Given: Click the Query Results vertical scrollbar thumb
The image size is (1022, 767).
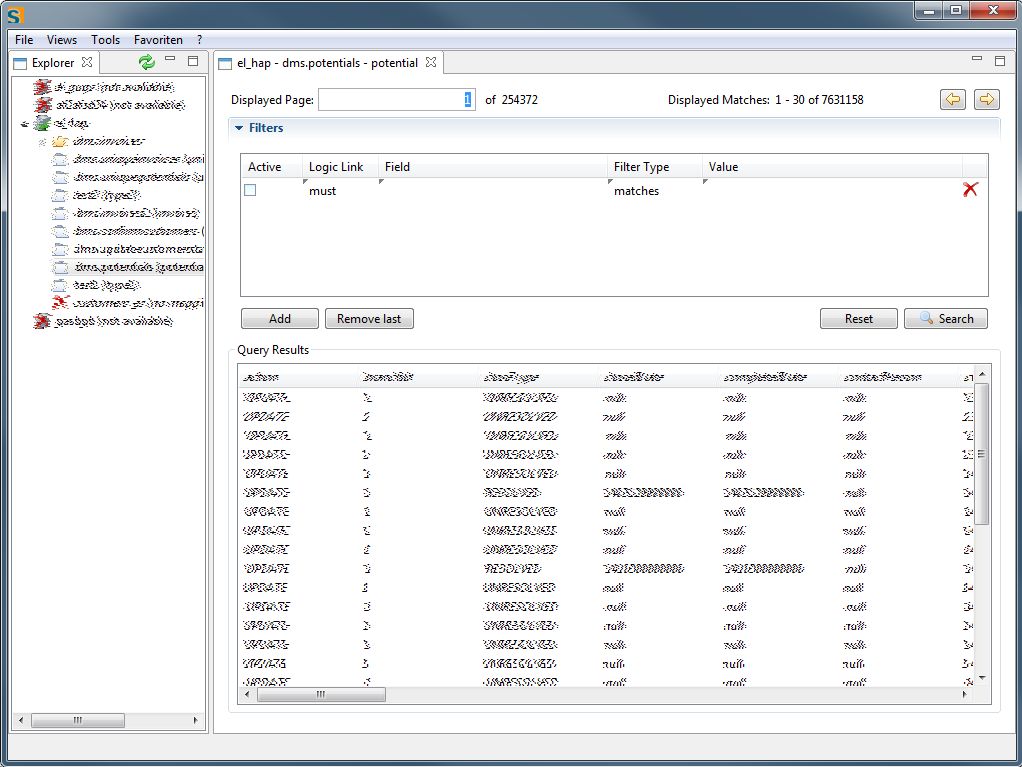Looking at the screenshot, I should pos(982,454).
